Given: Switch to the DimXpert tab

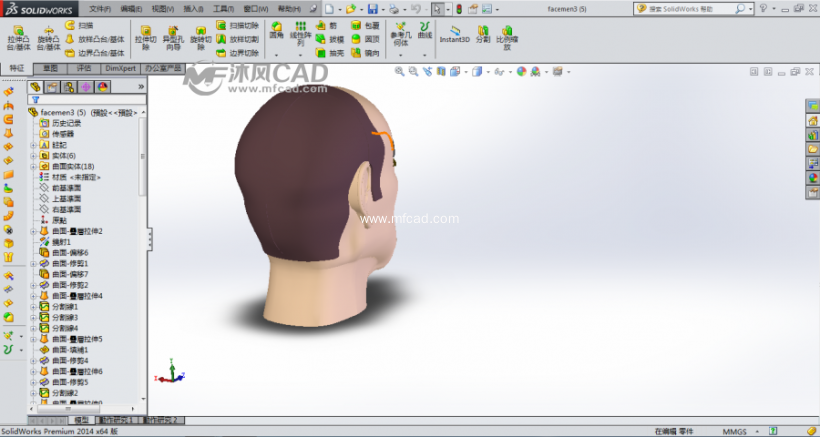Looking at the screenshot, I should coord(120,69).
